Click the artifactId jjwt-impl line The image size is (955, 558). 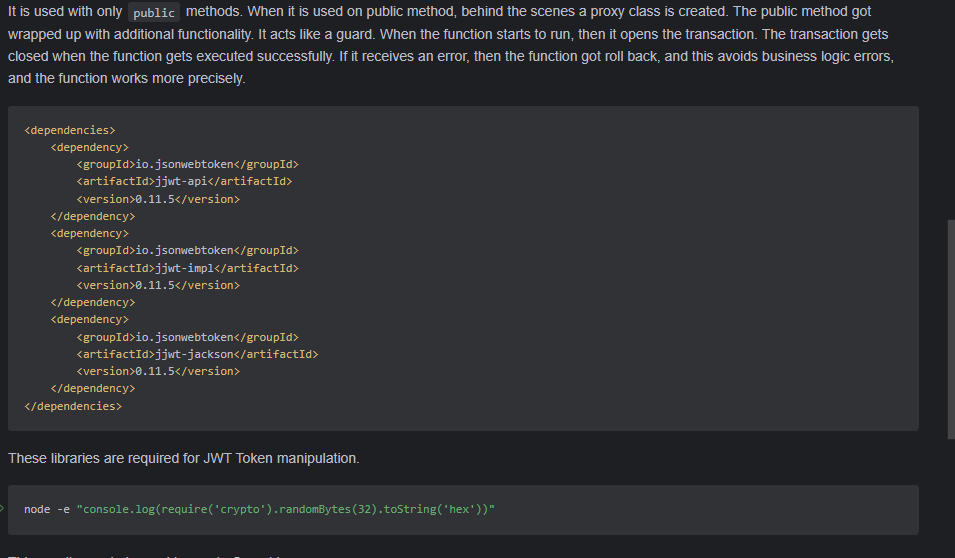pyautogui.click(x=188, y=268)
